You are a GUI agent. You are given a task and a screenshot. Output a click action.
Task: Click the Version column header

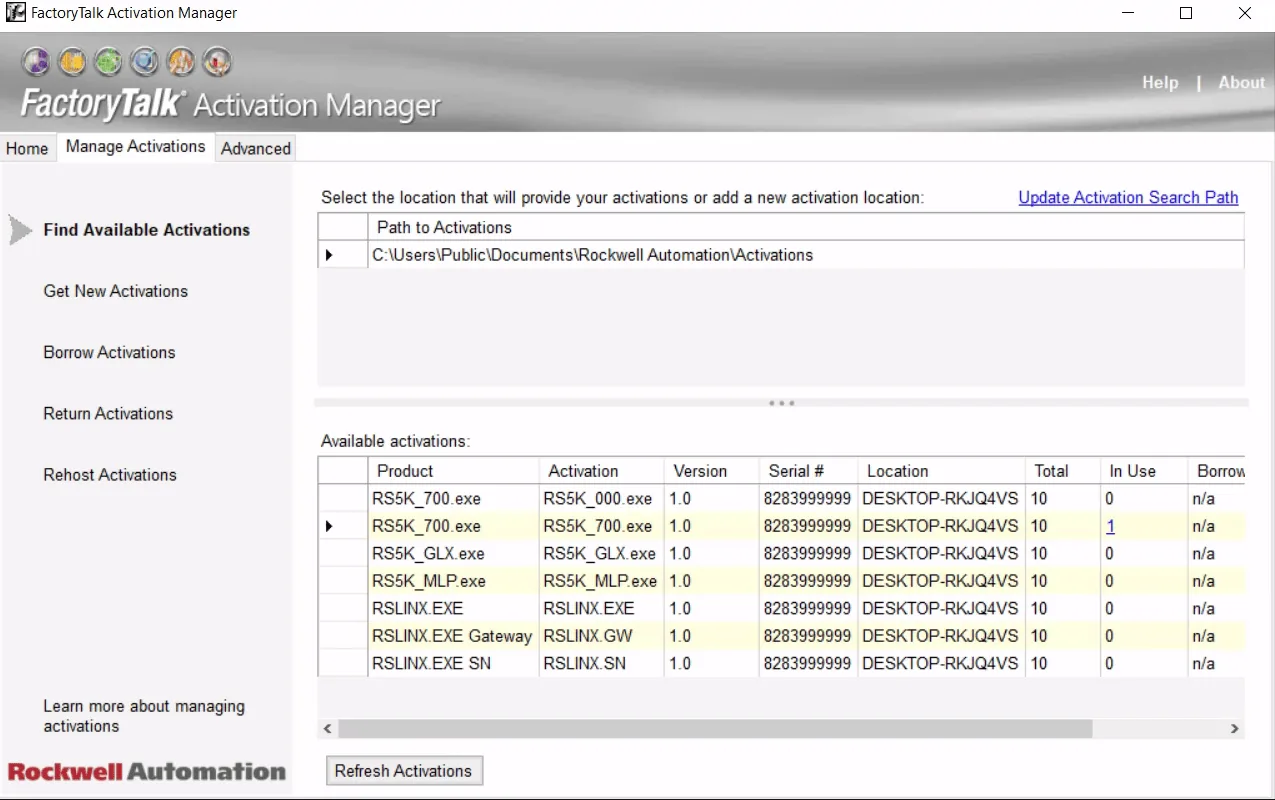click(x=711, y=471)
